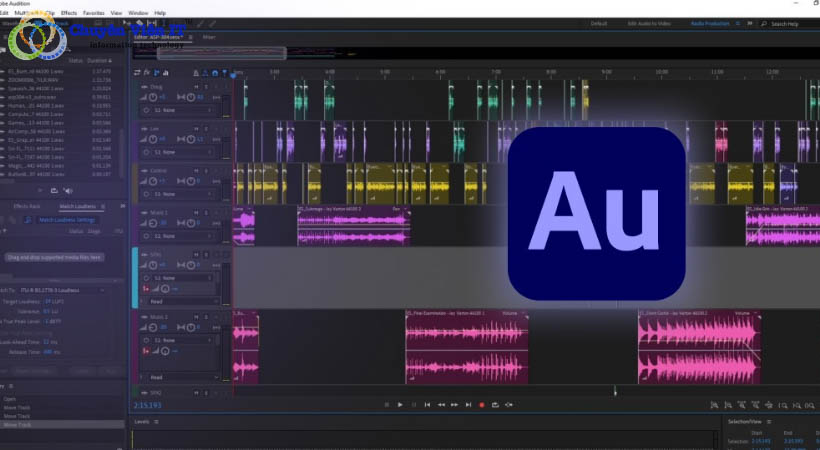Show the Inputs/Outputs track controls icon
820x450 pixels.
coord(138,73)
